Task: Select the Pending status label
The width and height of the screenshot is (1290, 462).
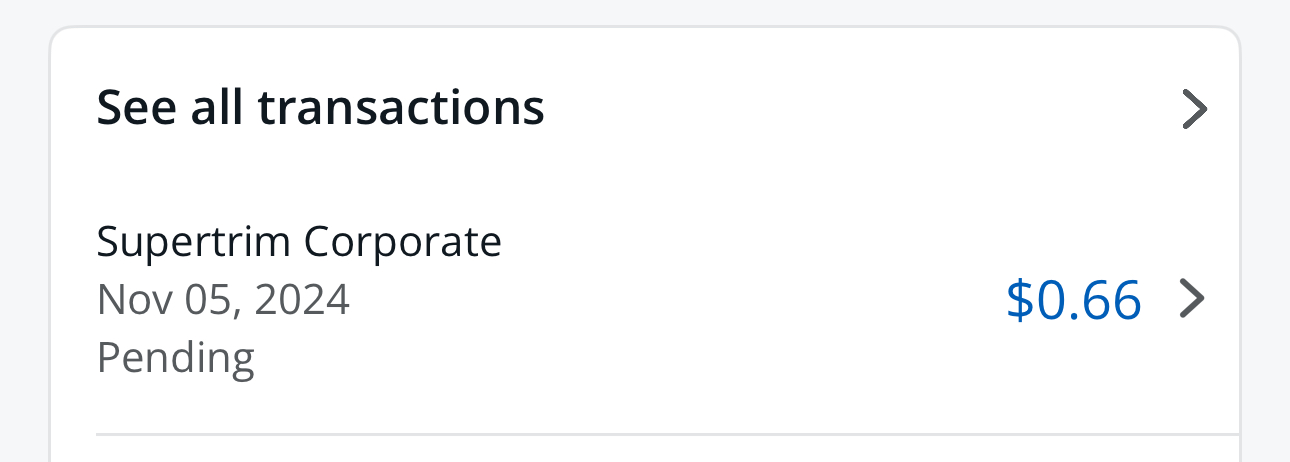Action: [176, 358]
